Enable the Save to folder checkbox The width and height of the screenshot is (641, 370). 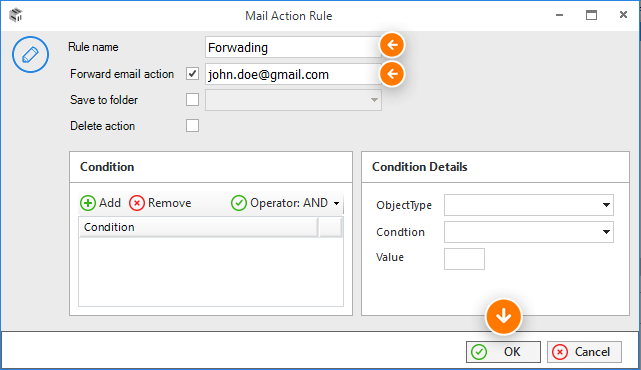(192, 99)
